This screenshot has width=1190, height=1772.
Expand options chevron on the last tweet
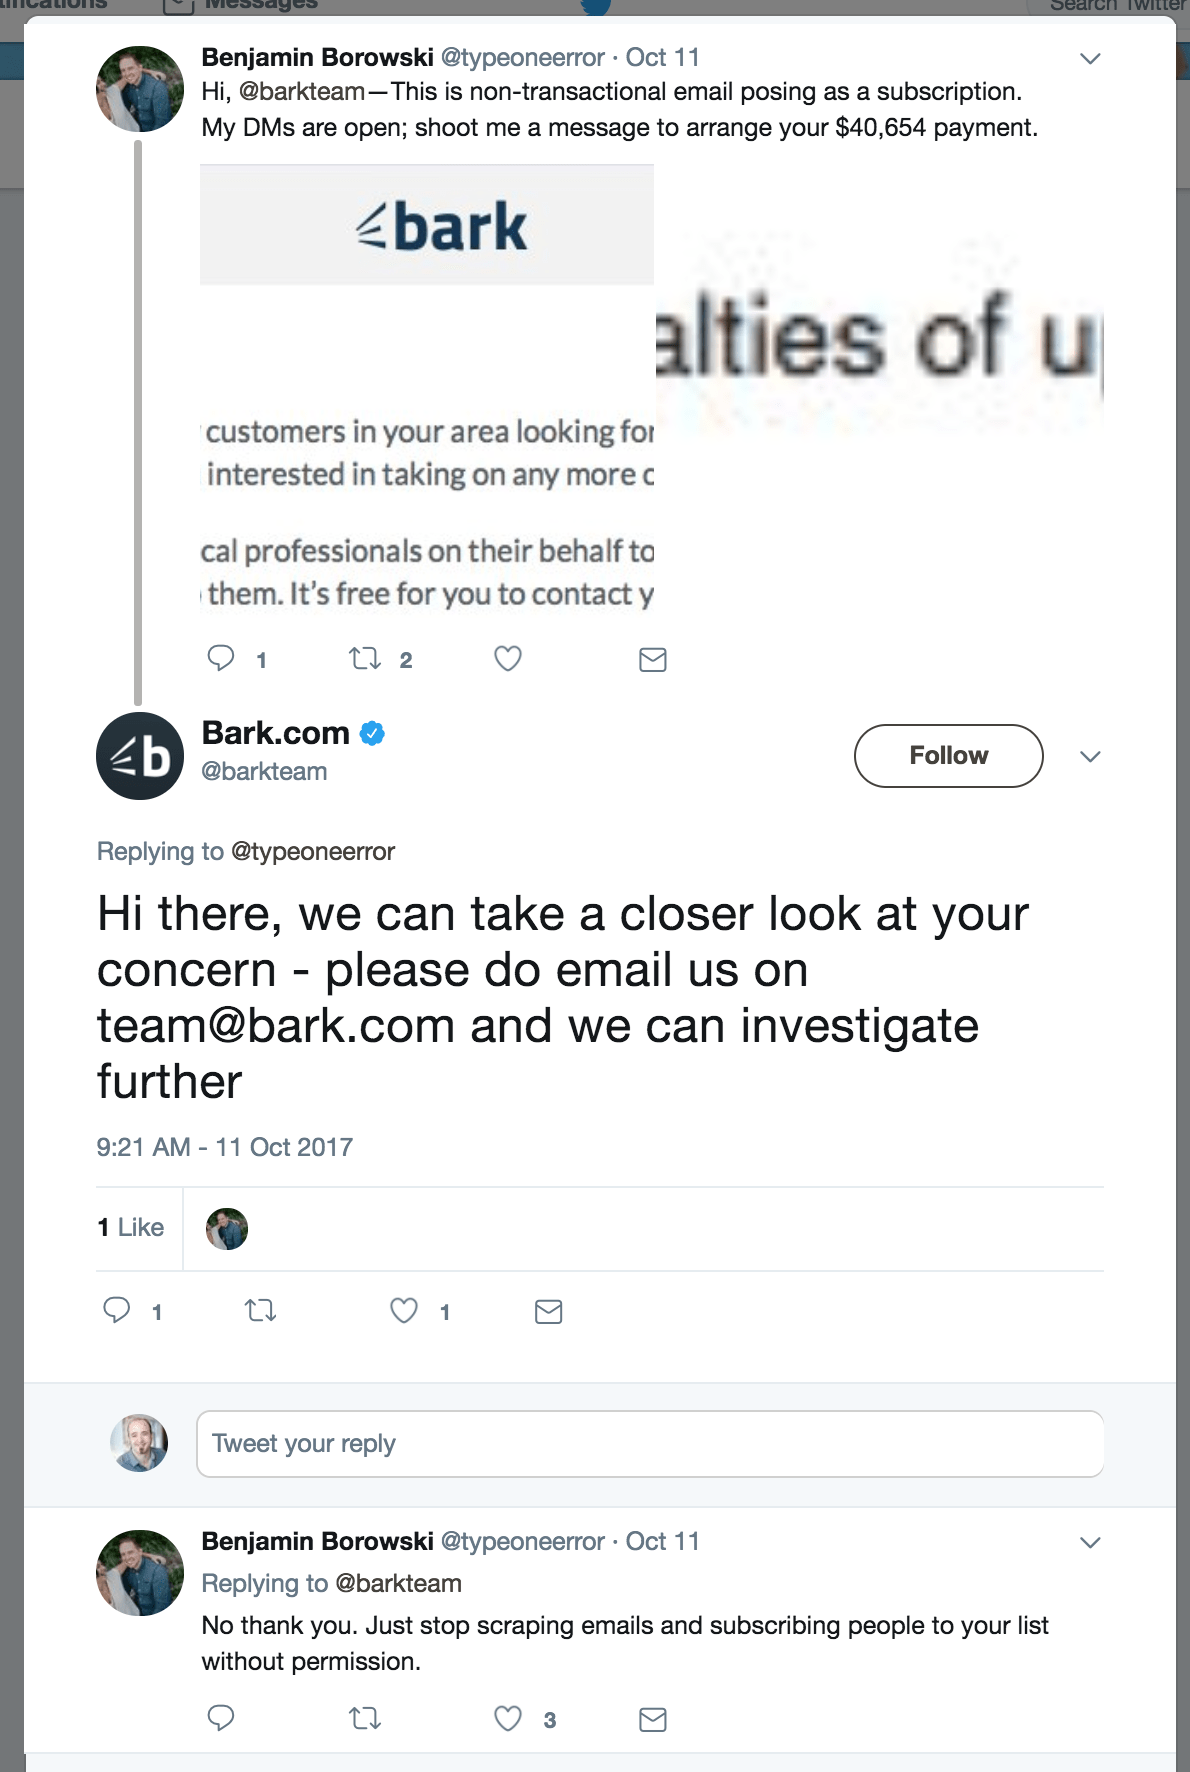(1090, 1542)
